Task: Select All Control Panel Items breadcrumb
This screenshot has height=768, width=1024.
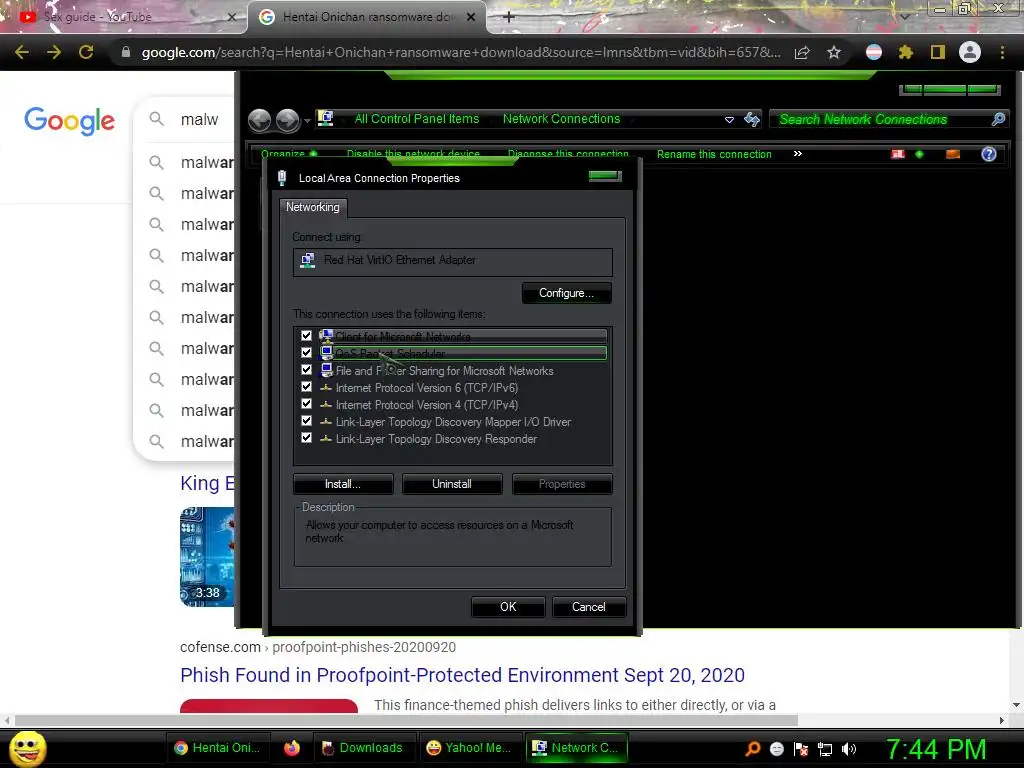Action: click(417, 119)
